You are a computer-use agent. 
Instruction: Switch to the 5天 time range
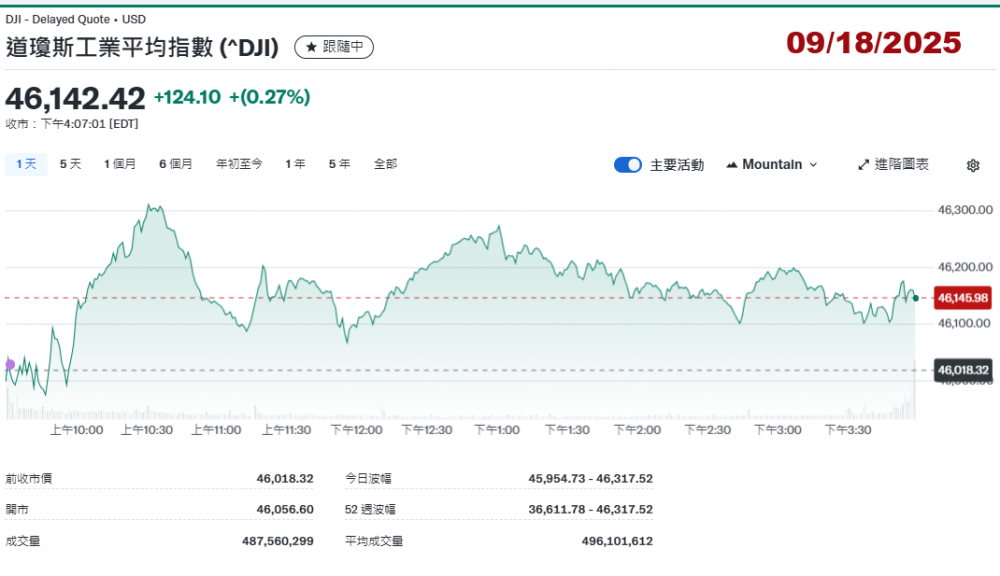click(x=70, y=164)
